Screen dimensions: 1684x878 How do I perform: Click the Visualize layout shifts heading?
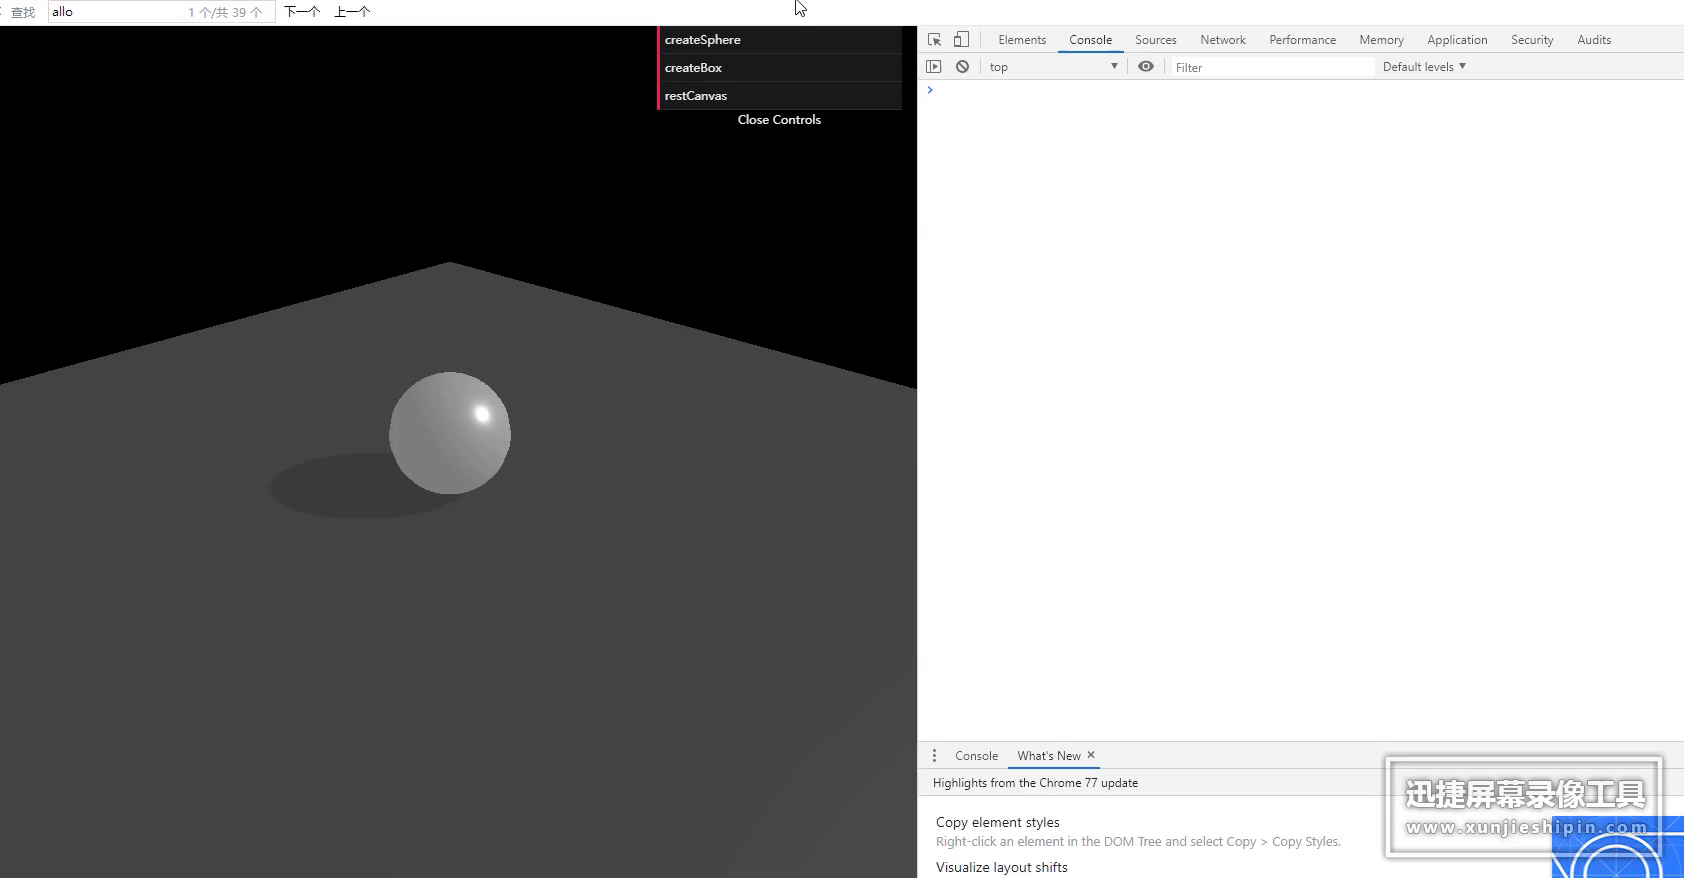[1001, 867]
